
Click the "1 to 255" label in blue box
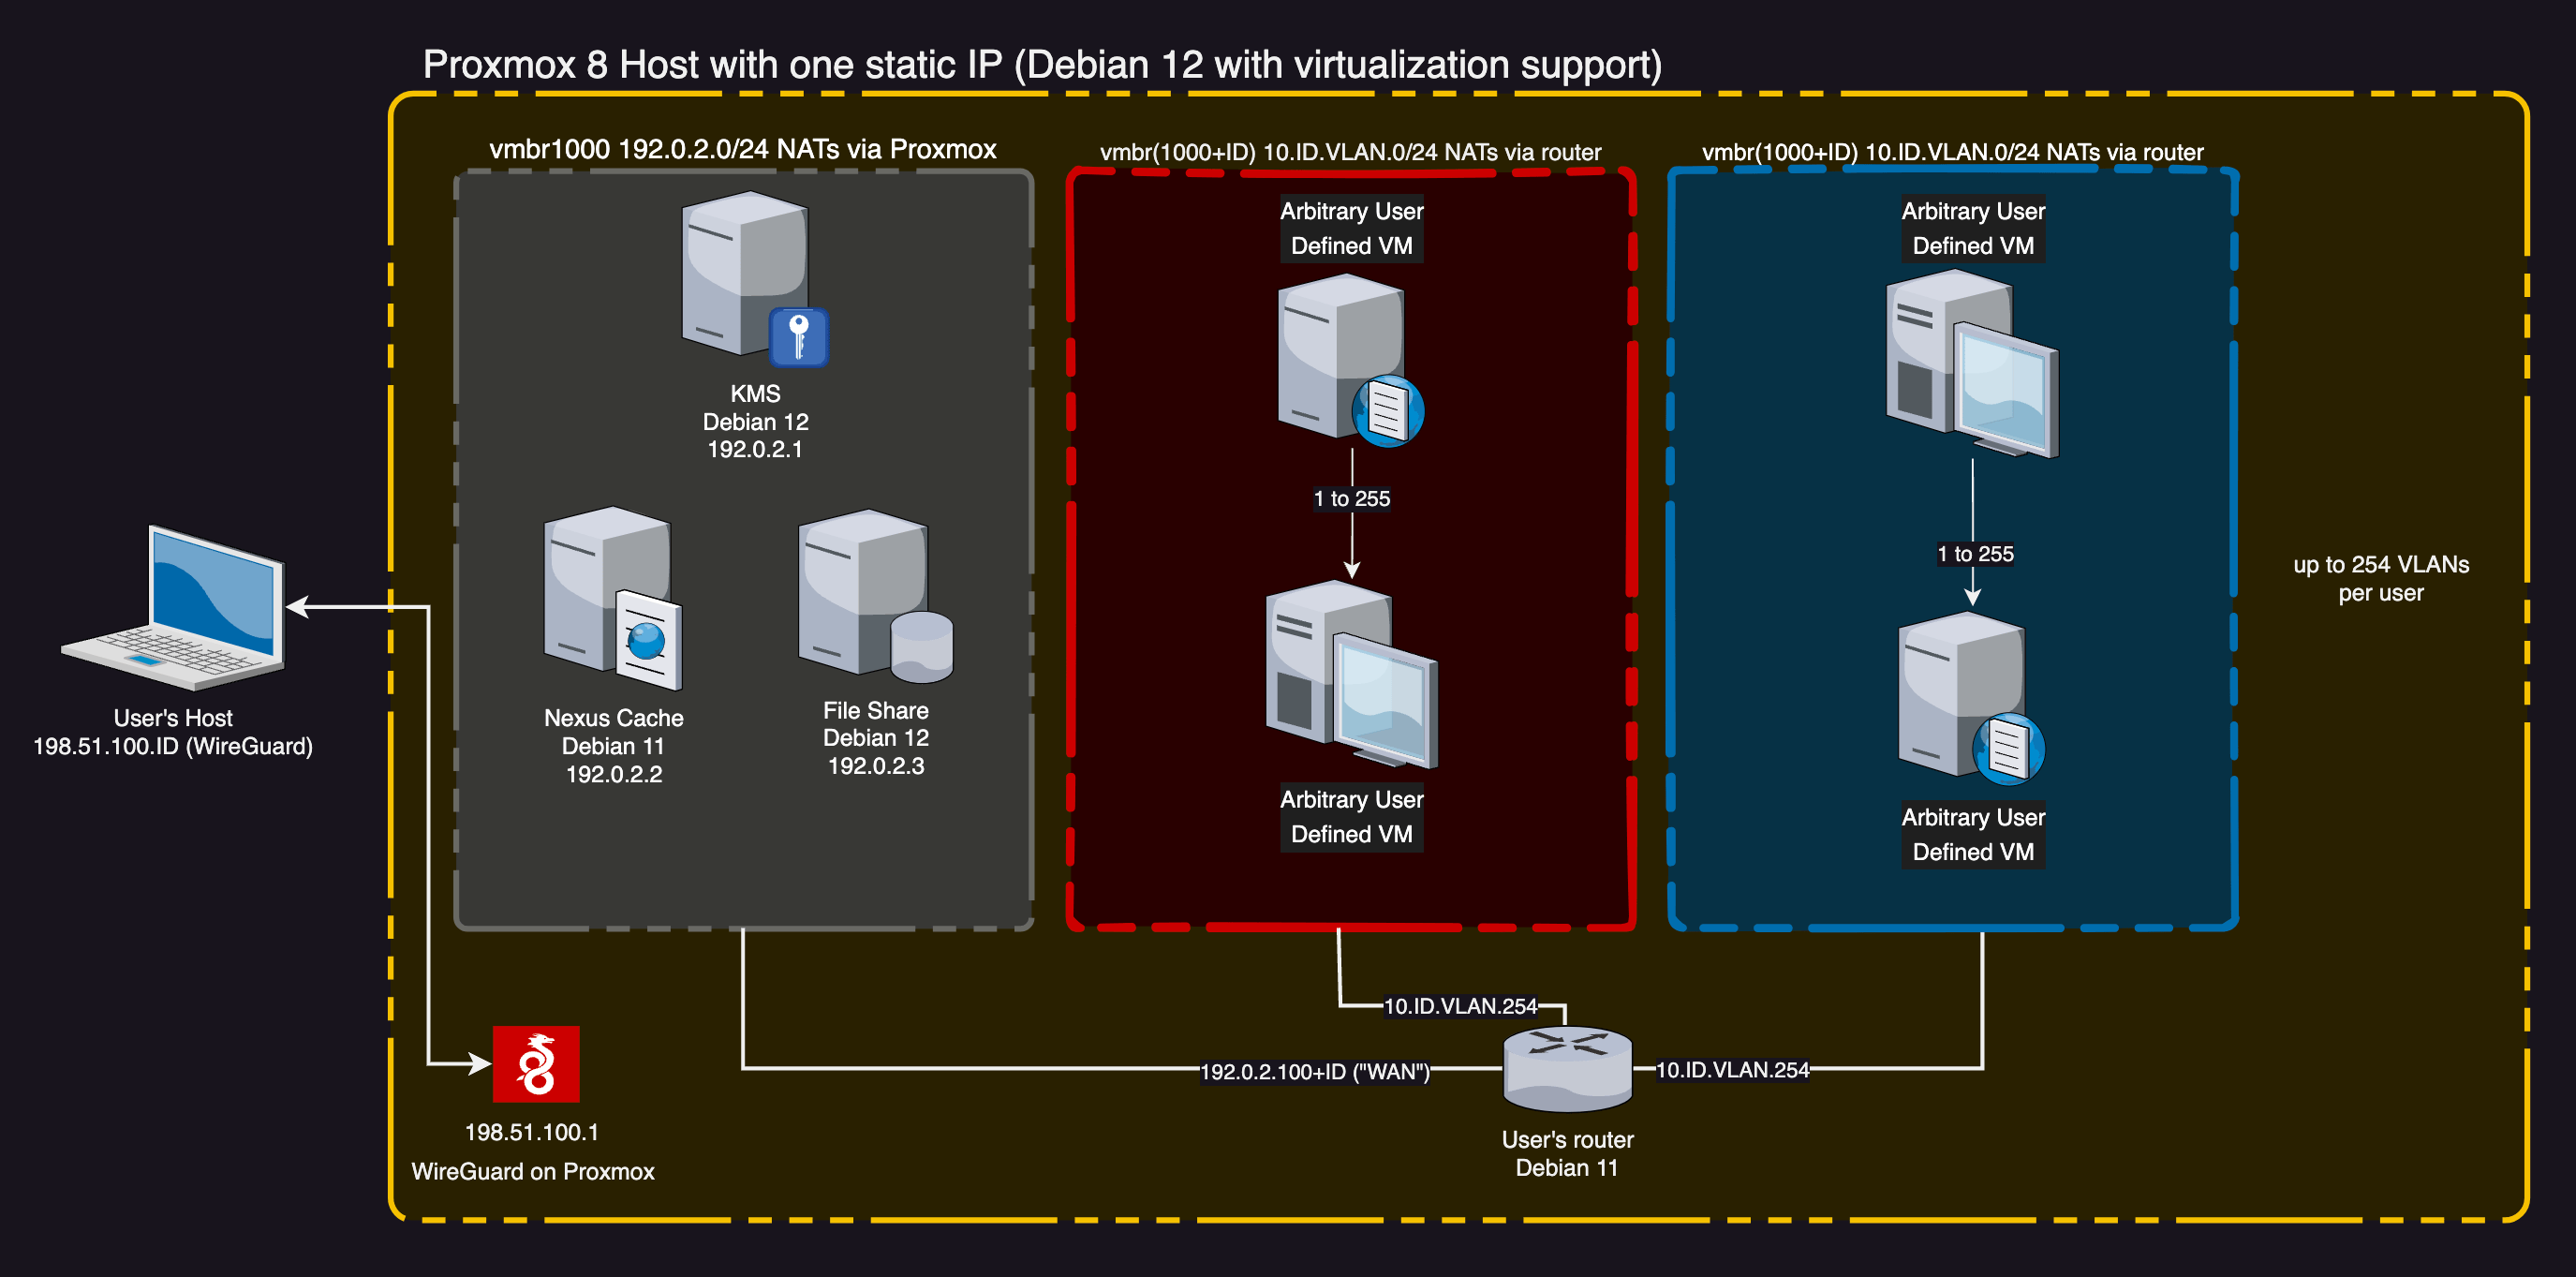click(1974, 553)
